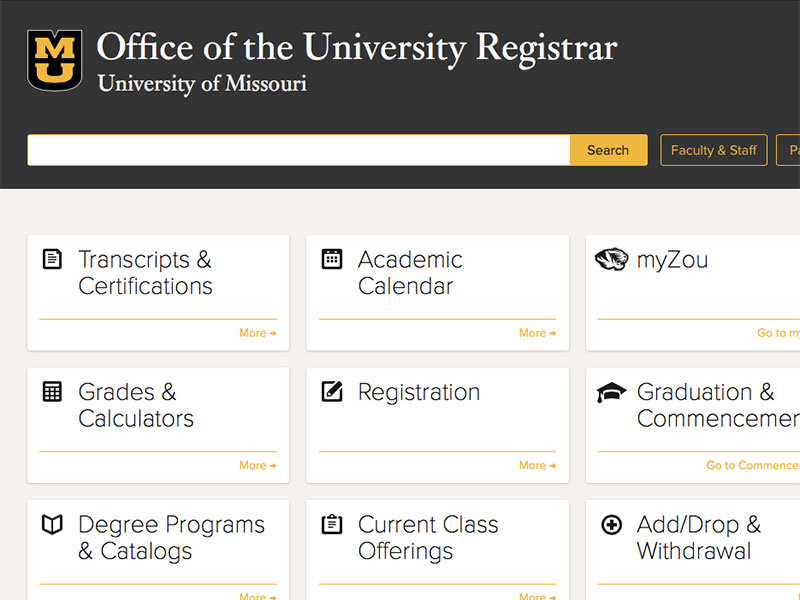800x600 pixels.
Task: Click the MU shield logo
Action: (55, 60)
